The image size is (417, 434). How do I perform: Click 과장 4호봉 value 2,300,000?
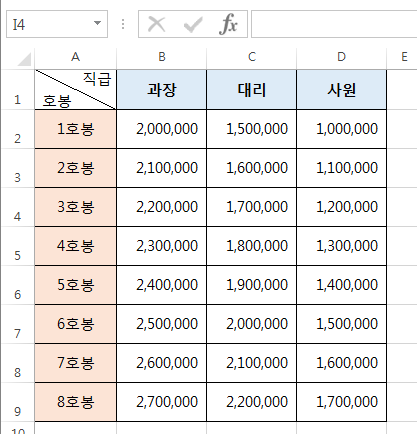tap(162, 246)
